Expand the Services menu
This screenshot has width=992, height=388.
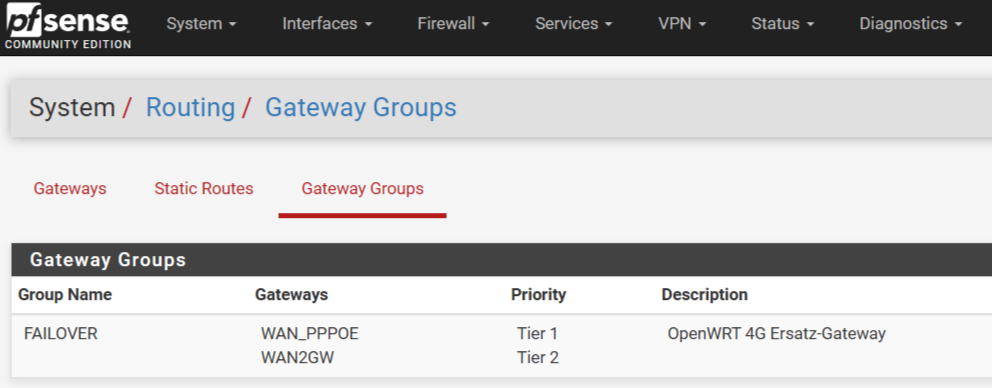[574, 24]
